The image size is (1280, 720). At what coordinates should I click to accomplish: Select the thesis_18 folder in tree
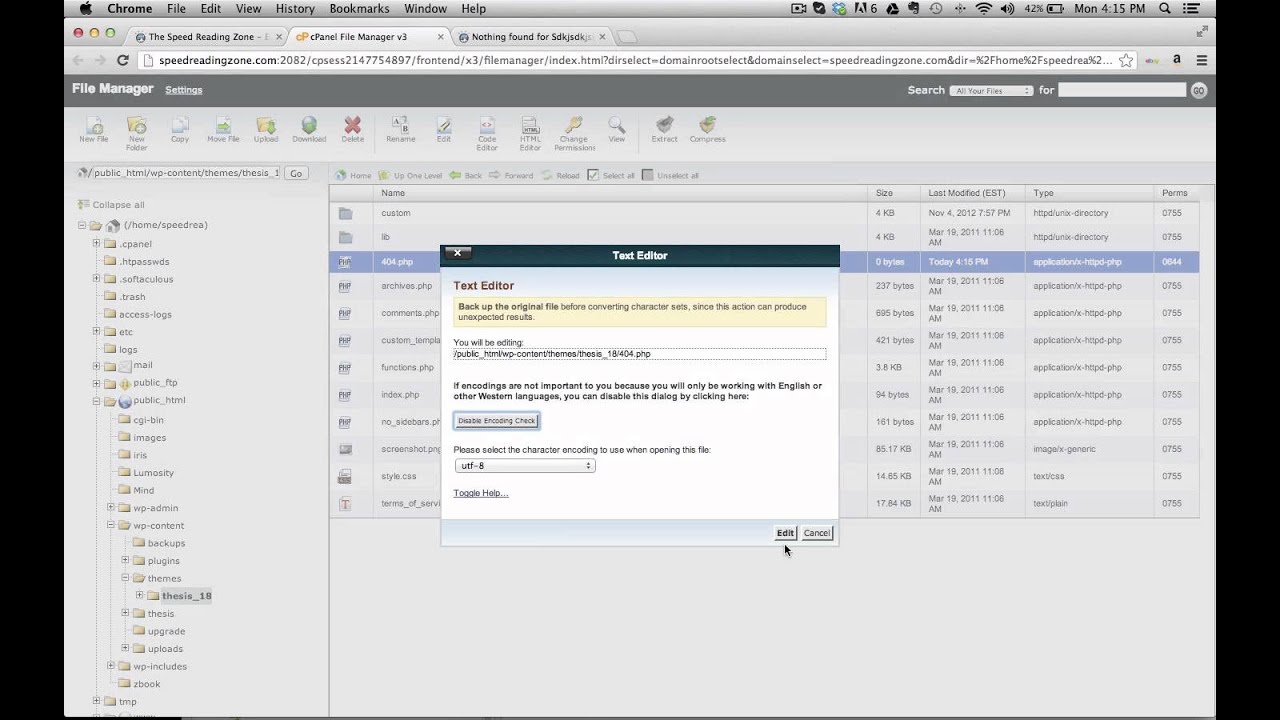(x=186, y=596)
